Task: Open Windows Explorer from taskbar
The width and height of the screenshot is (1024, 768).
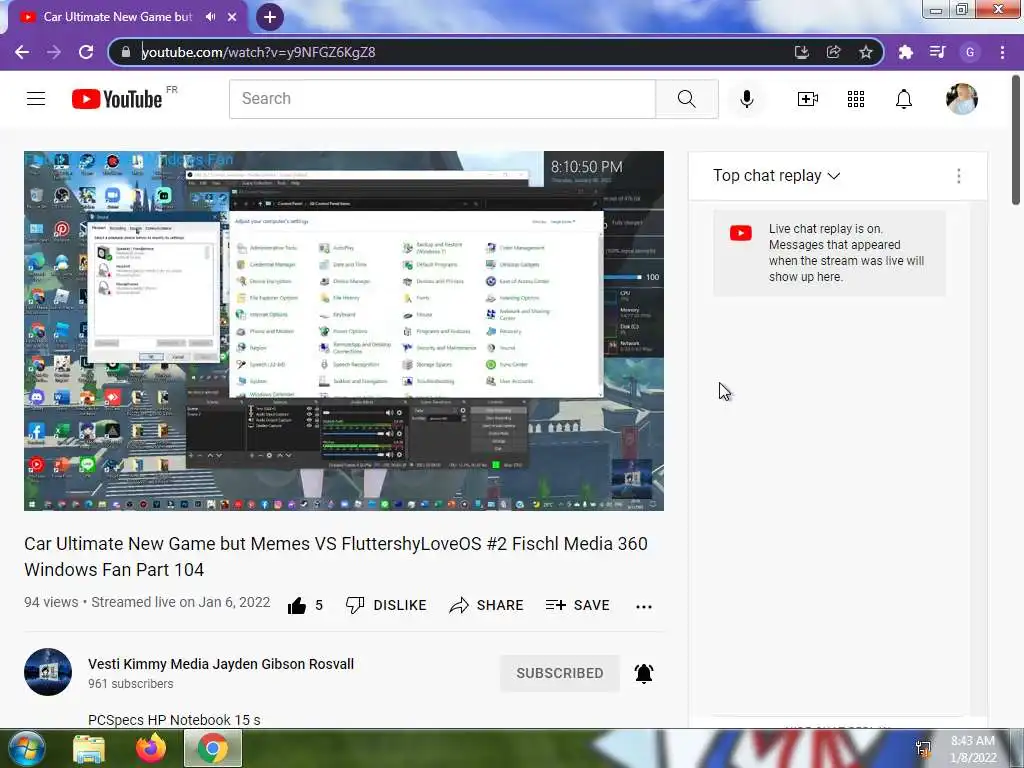Action: coord(89,748)
